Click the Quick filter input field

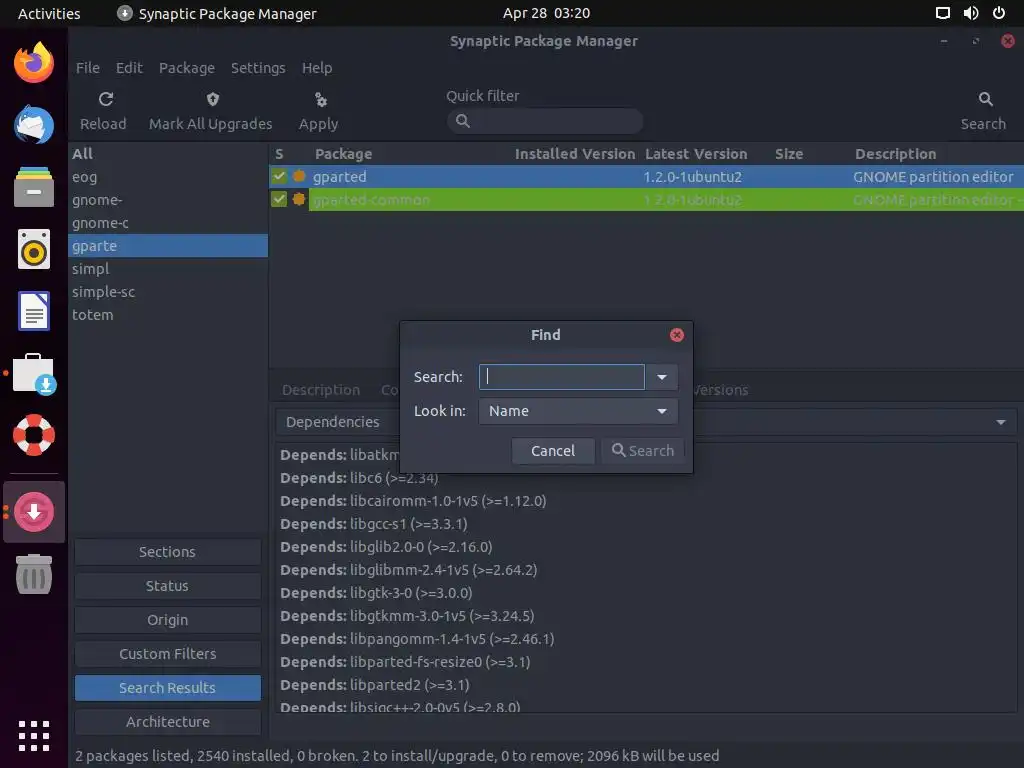click(x=545, y=121)
